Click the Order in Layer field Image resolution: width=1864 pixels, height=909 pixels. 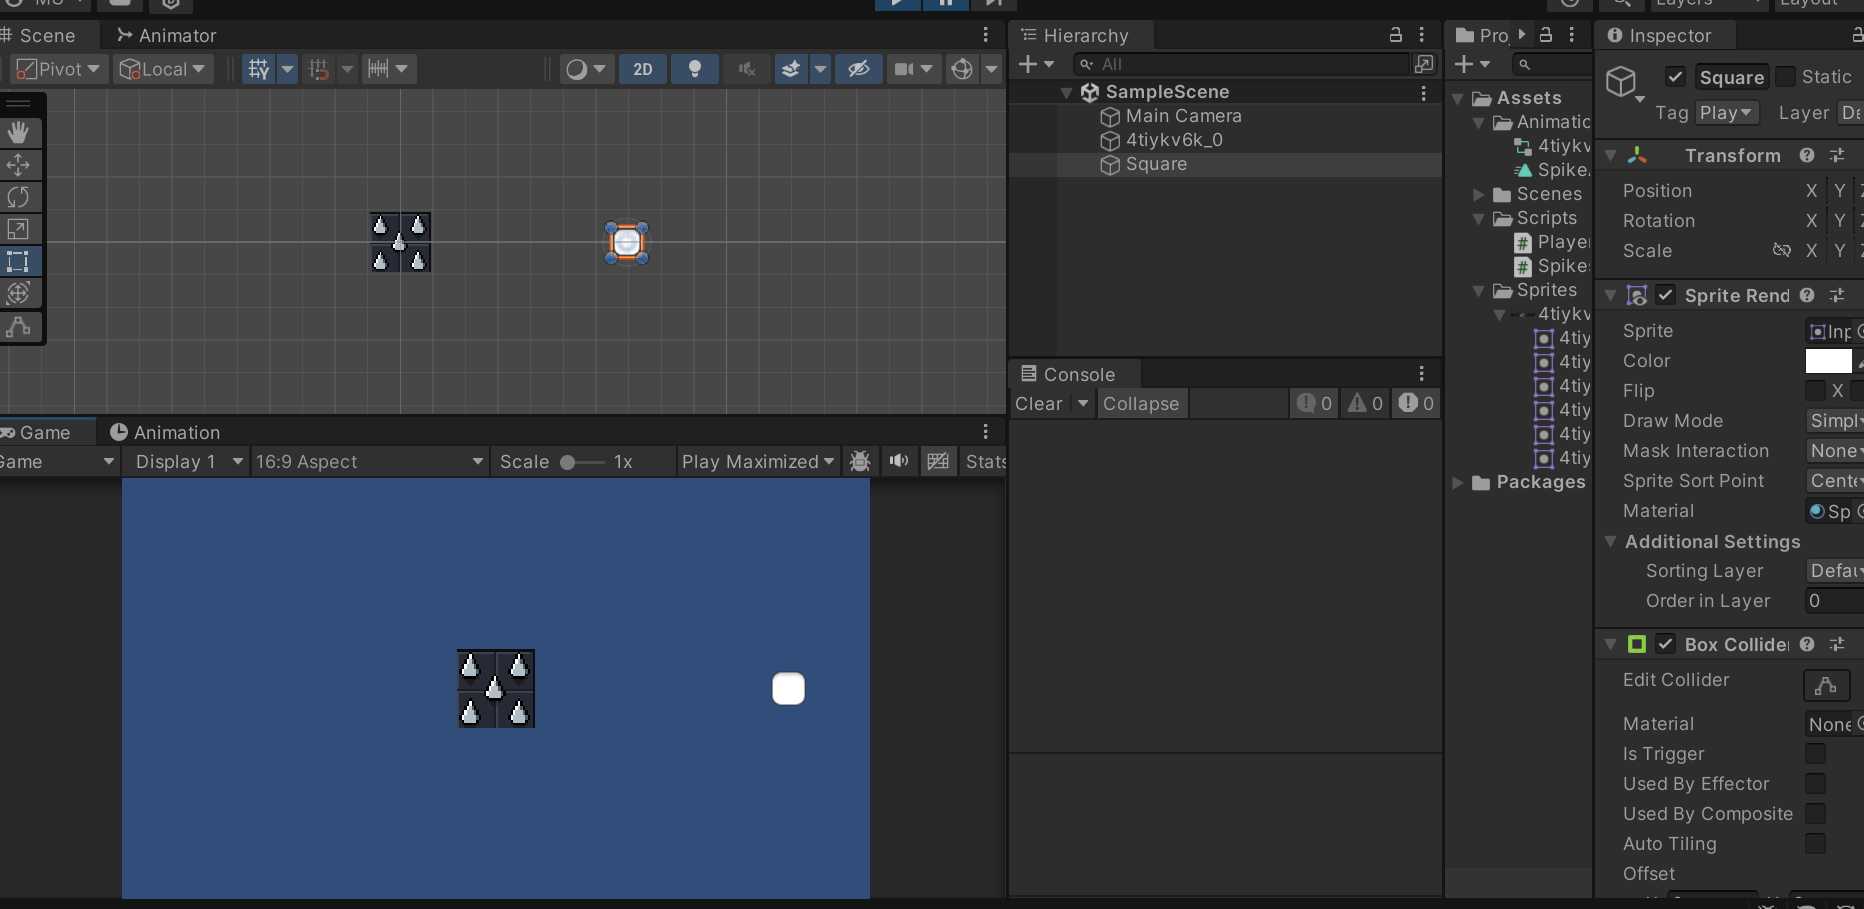tap(1834, 601)
